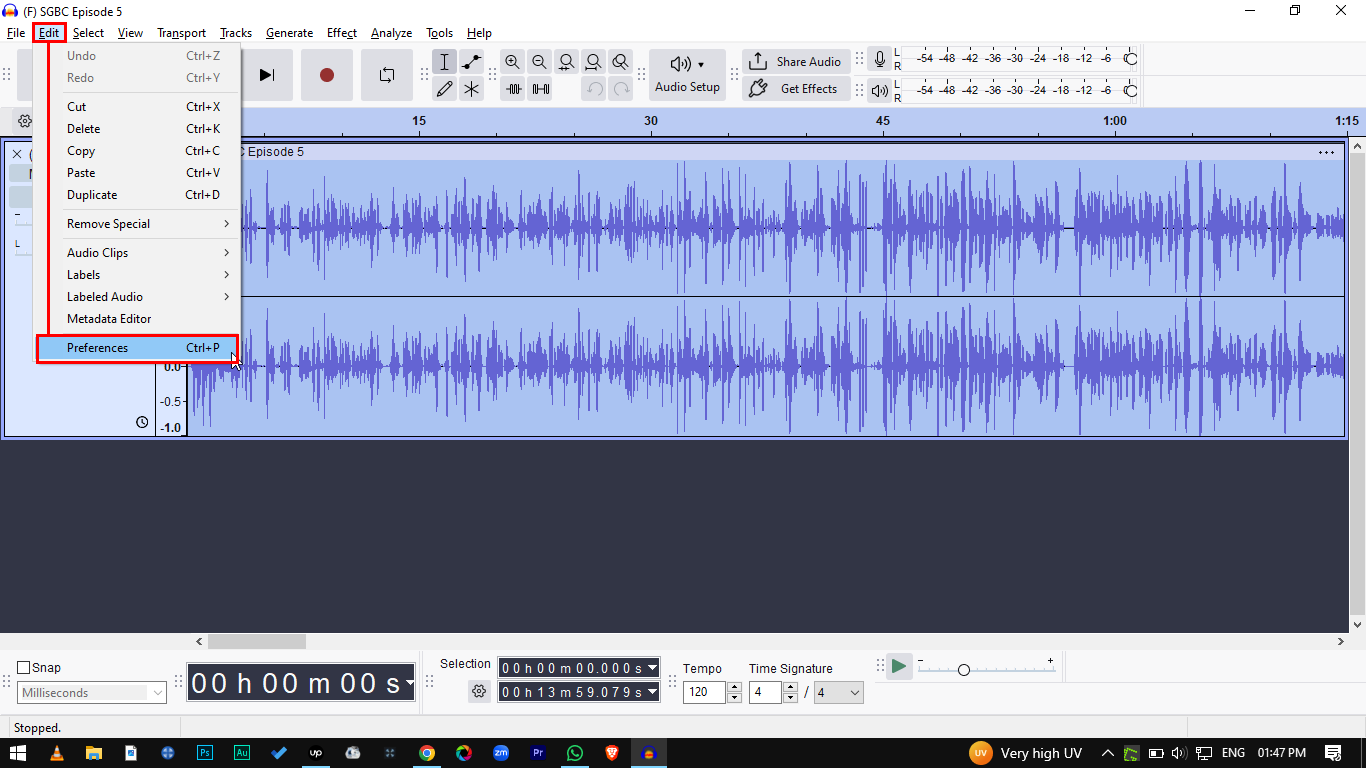Click the Play-at-speed green button
Screen dimensions: 1366x768
[899, 666]
